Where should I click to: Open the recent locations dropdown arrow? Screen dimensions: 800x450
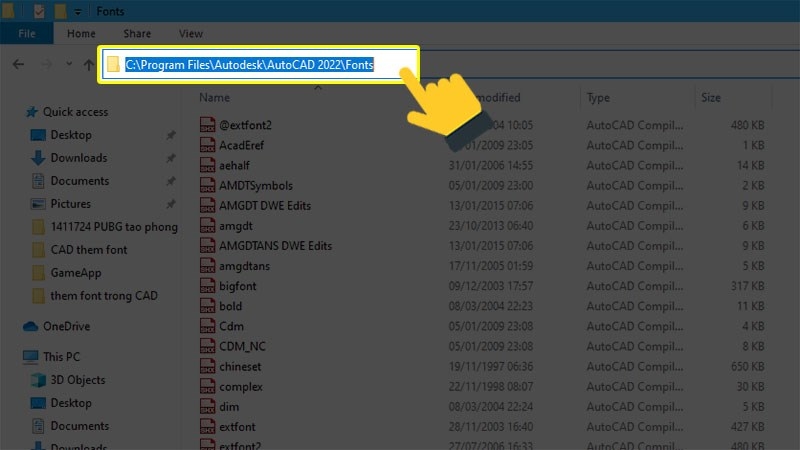tap(69, 64)
